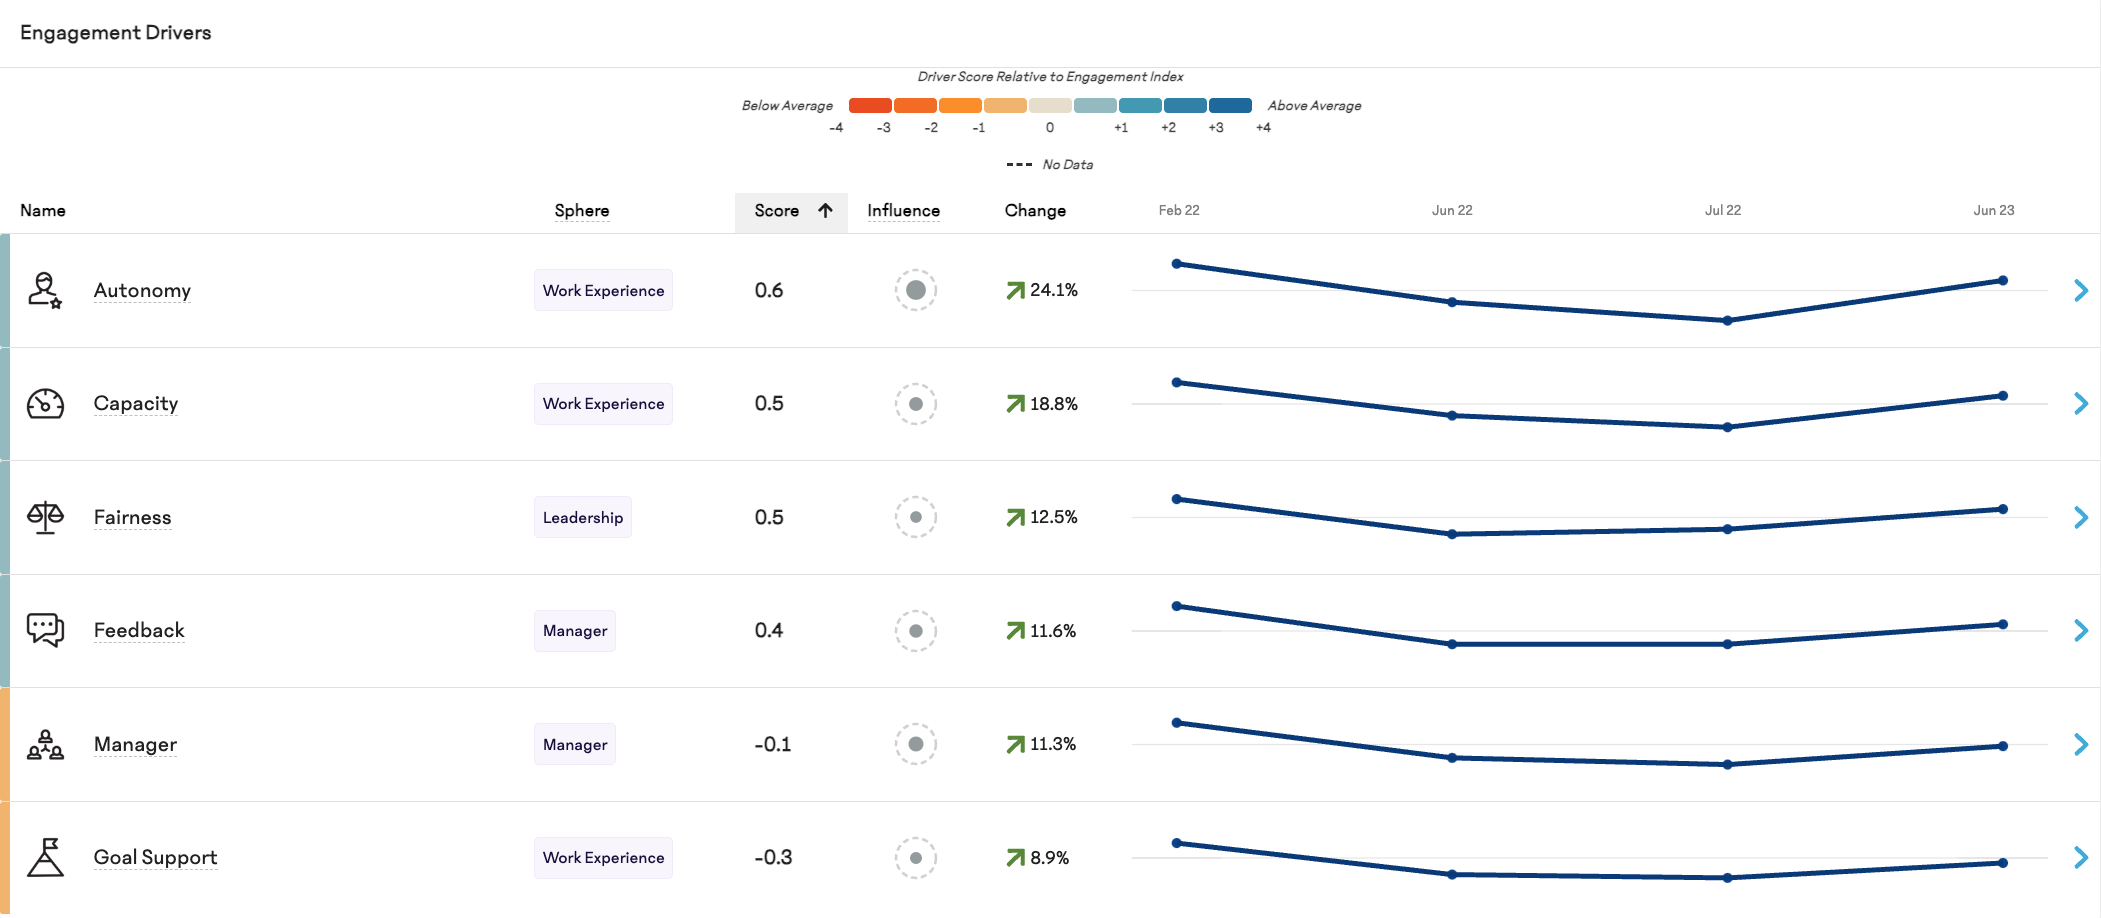Click the Capacity influence indicator circle
The width and height of the screenshot is (2101, 918).
[915, 404]
